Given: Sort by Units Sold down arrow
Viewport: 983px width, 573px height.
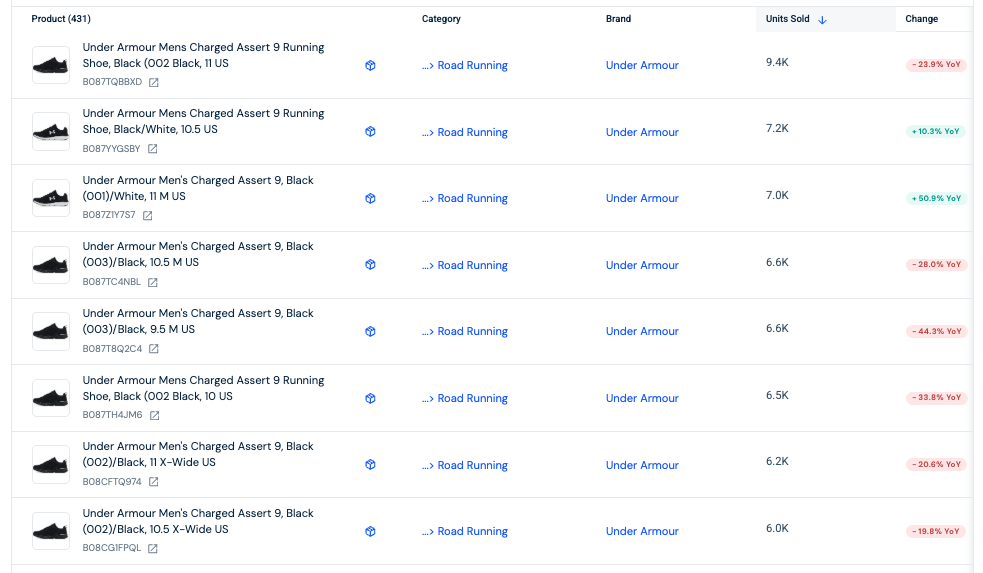Looking at the screenshot, I should (x=822, y=19).
